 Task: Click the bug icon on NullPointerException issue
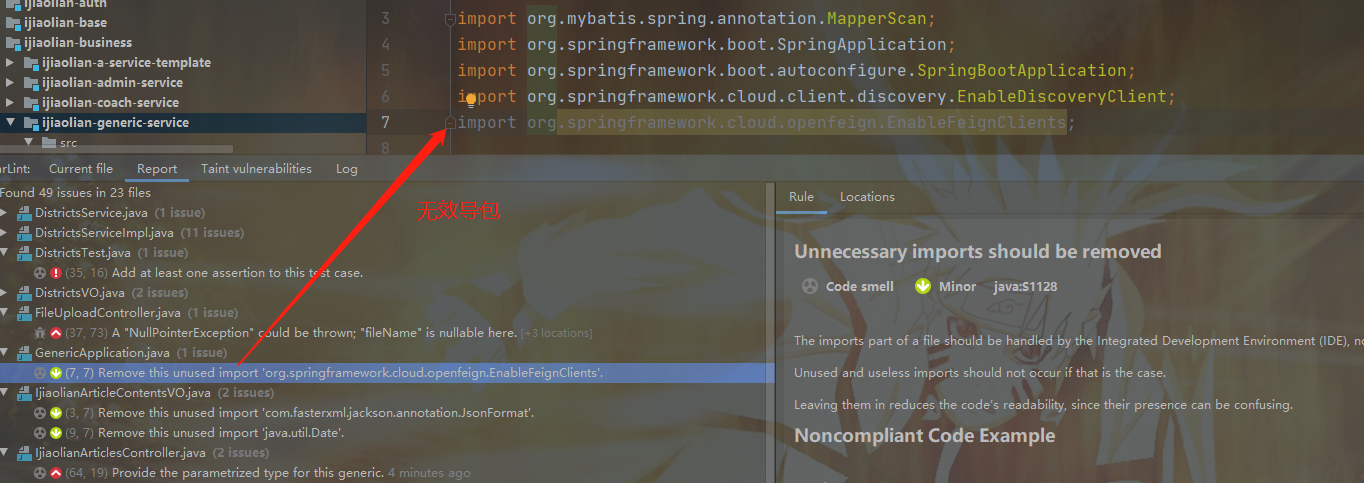point(40,333)
